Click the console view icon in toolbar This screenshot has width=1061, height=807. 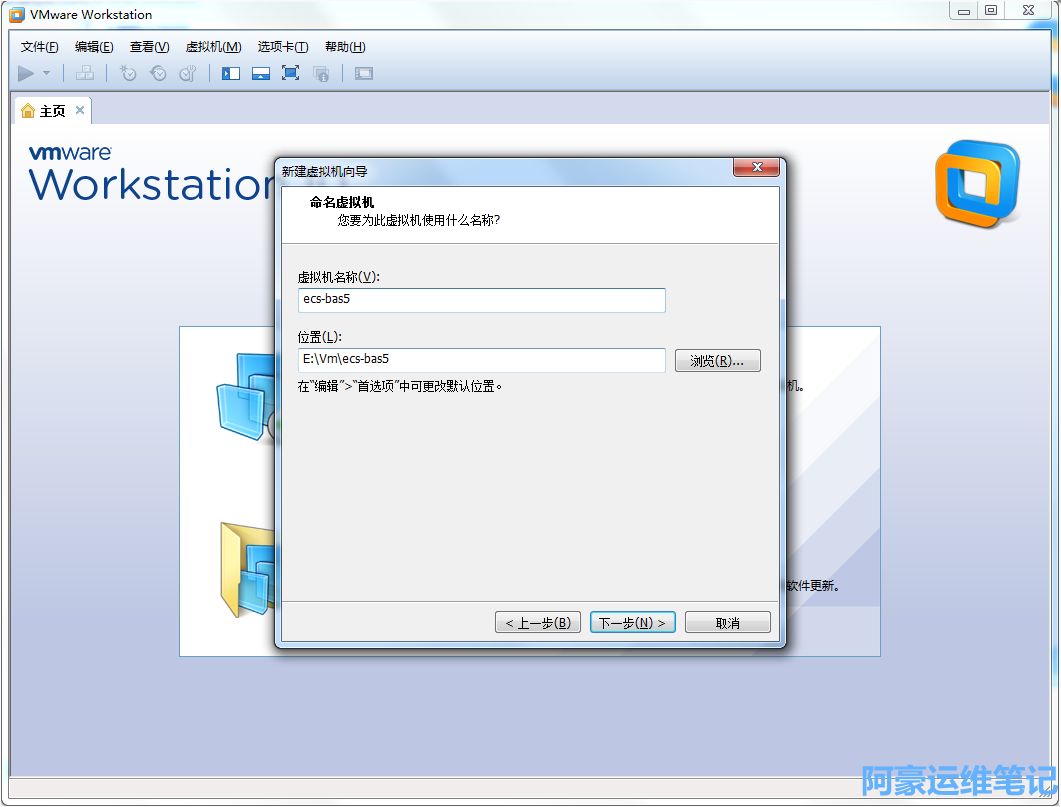[x=364, y=73]
